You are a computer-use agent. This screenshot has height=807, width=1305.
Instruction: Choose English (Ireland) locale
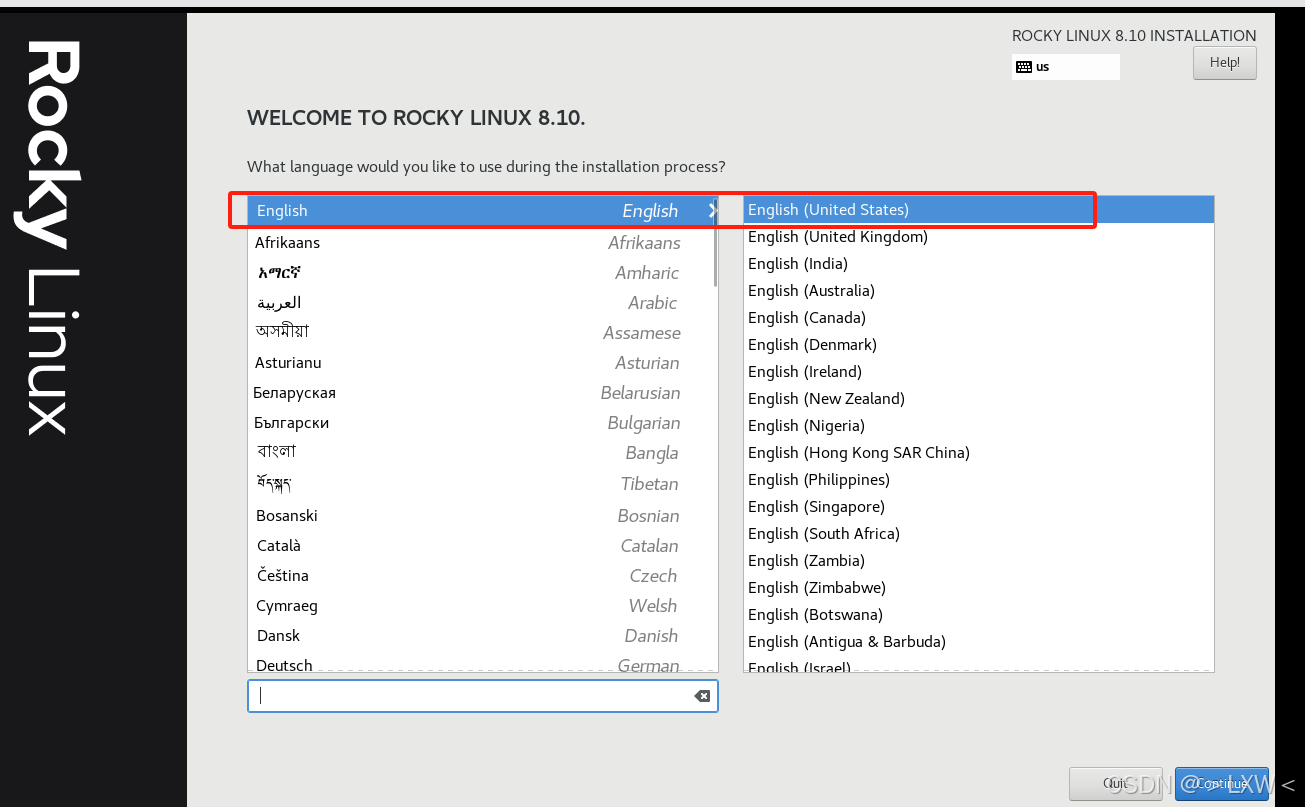click(x=978, y=372)
